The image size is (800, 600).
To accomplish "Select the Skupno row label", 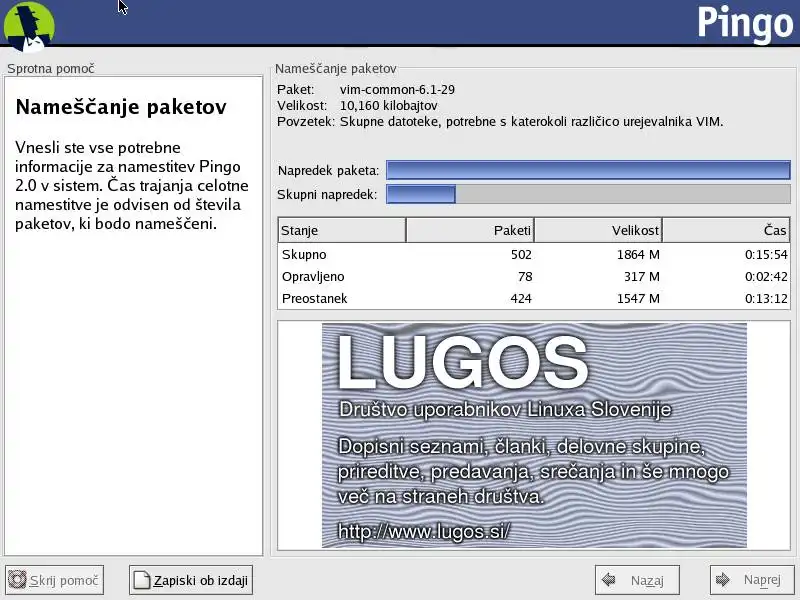I will (304, 254).
